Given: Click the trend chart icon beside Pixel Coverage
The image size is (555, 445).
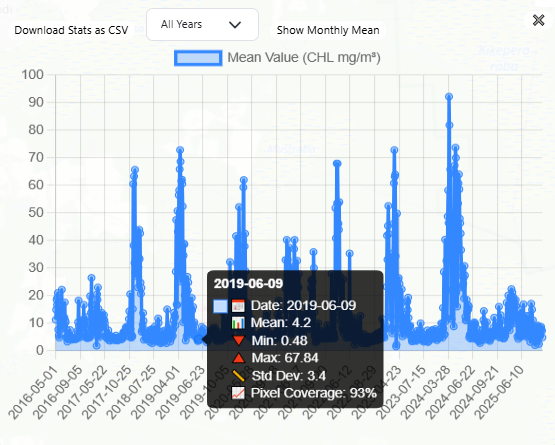Looking at the screenshot, I should 238,393.
